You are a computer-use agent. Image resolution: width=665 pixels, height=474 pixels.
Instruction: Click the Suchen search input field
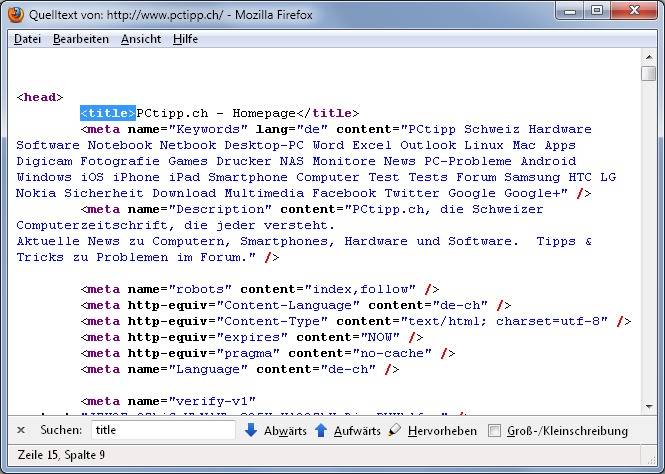162,430
